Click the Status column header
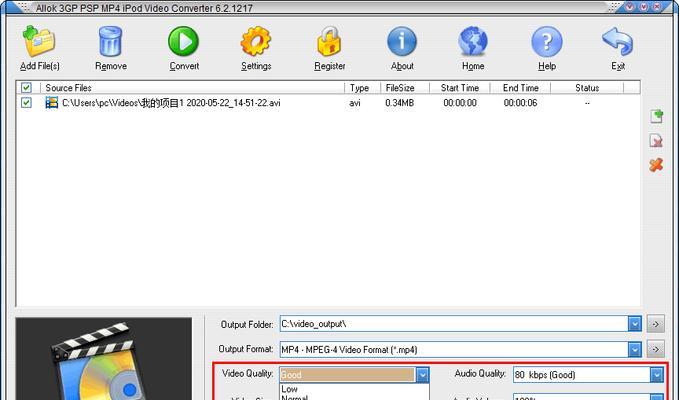The width and height of the screenshot is (679, 400). (x=587, y=88)
